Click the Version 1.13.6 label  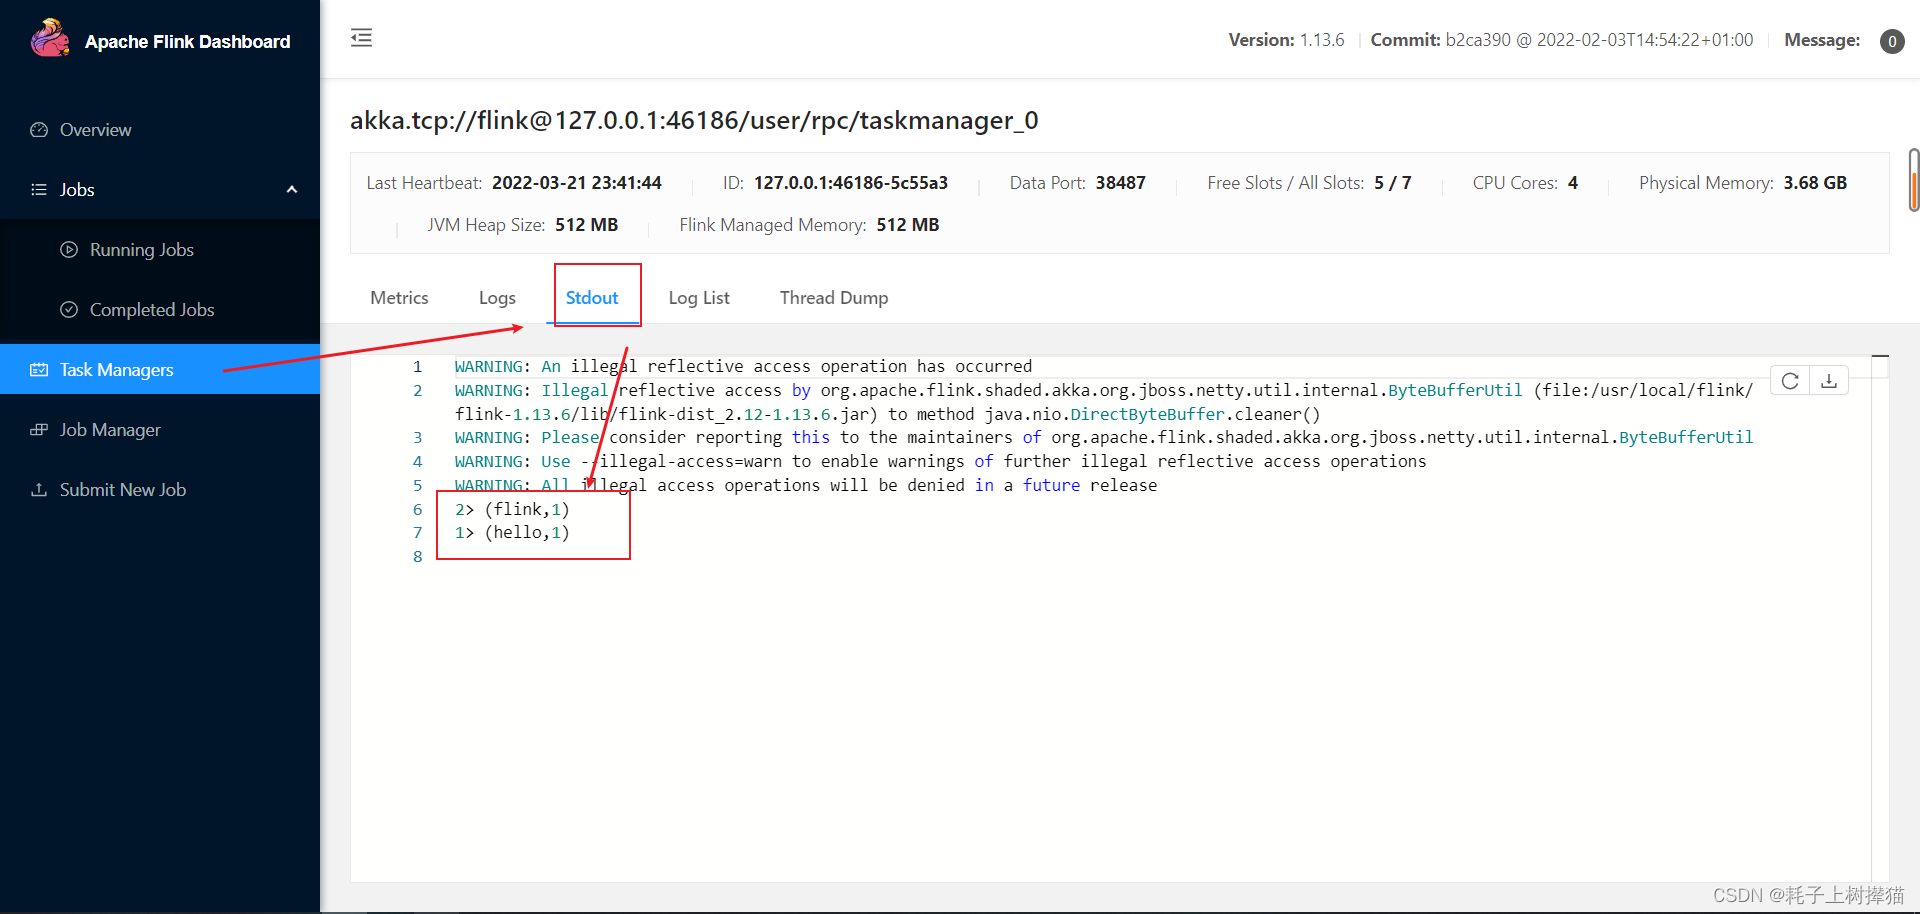coord(1286,40)
